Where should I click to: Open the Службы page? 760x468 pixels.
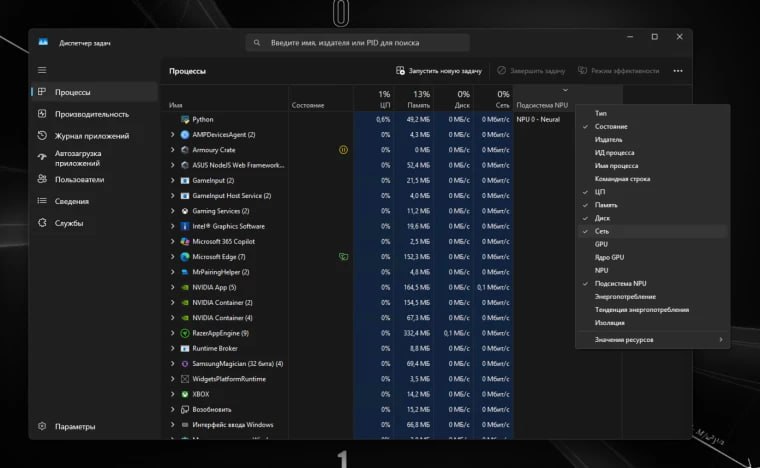point(94,223)
